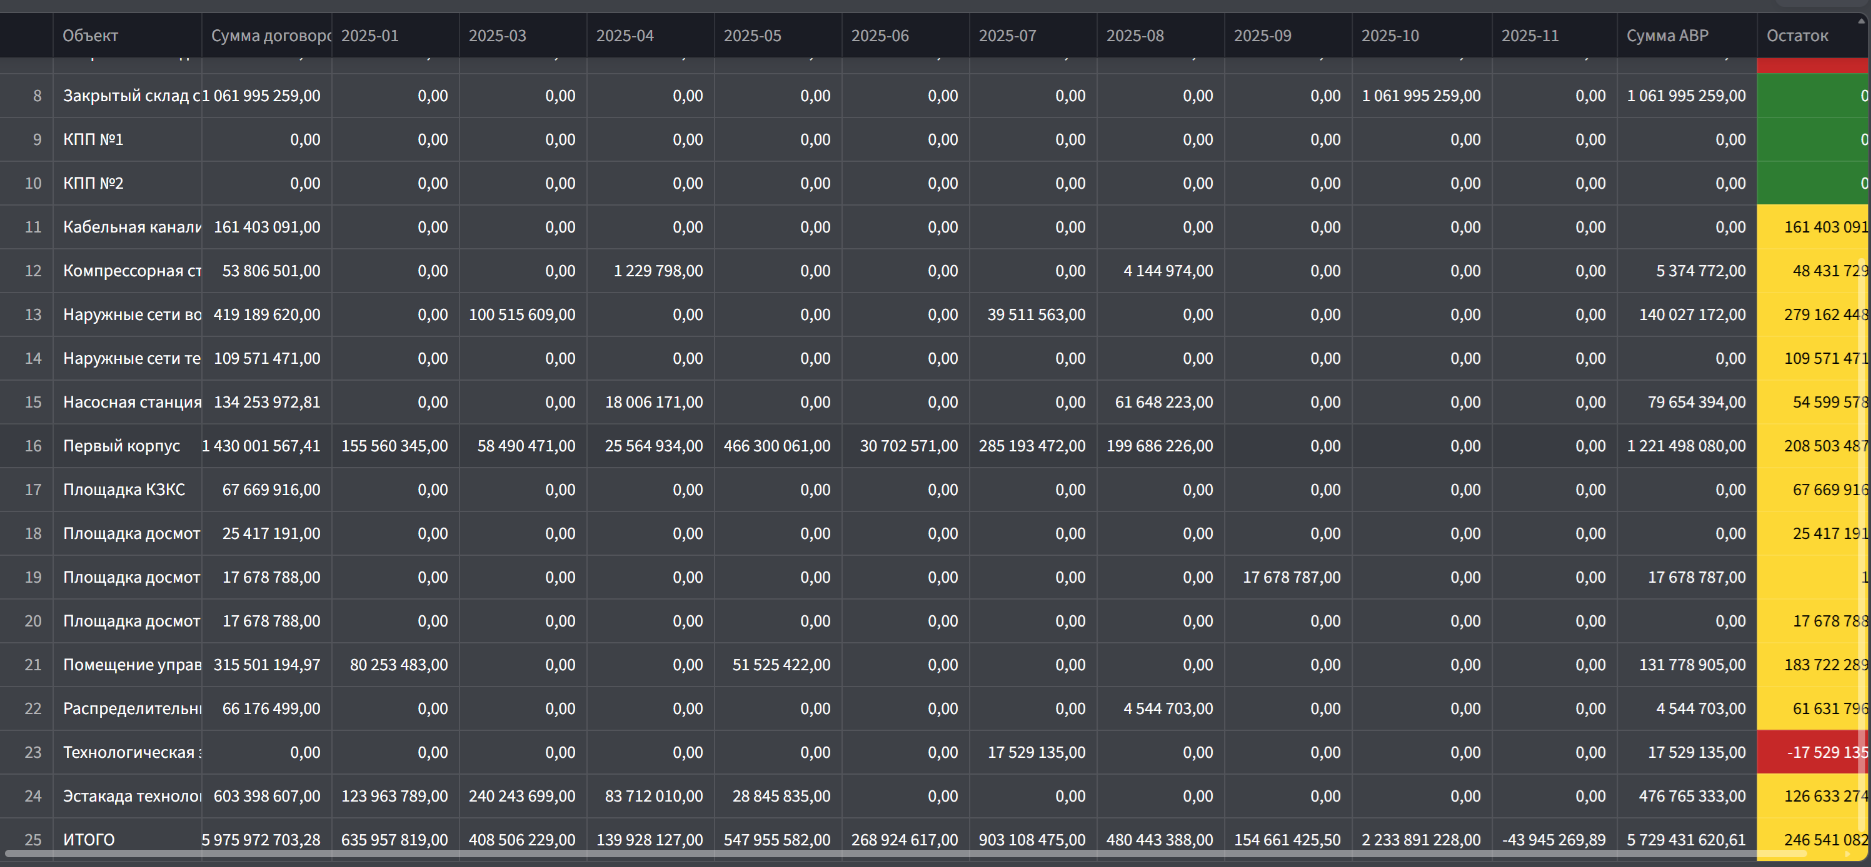
Task: Select the 2025-01 column header
Action: [370, 36]
